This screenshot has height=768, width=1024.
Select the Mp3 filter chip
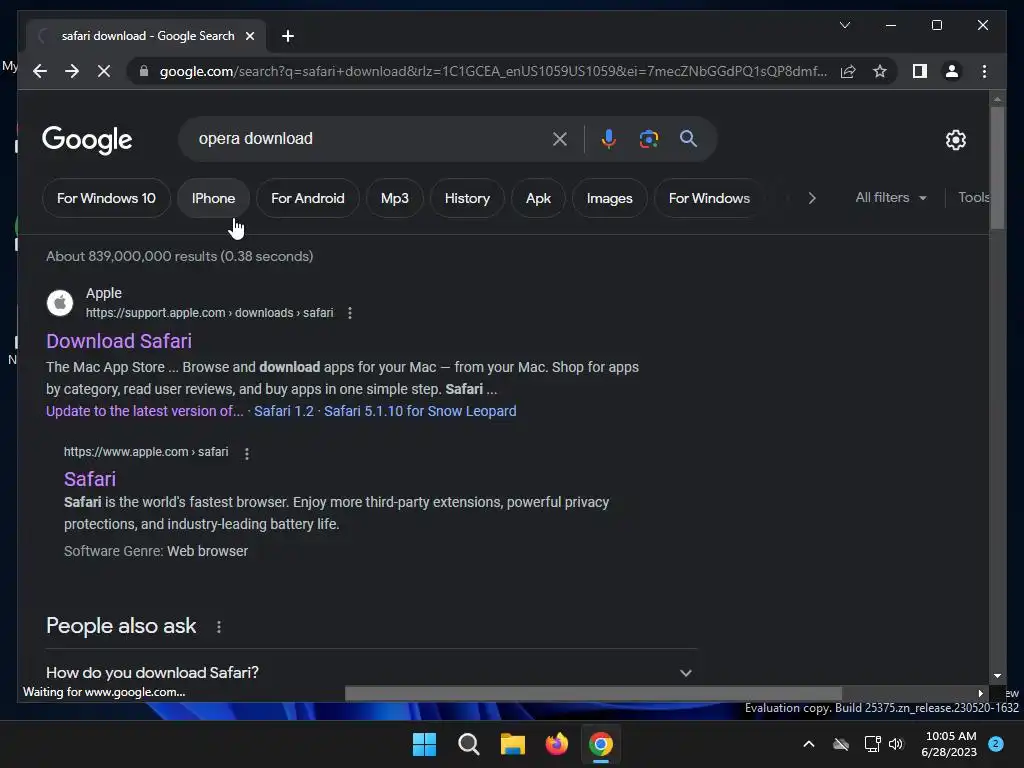point(394,198)
